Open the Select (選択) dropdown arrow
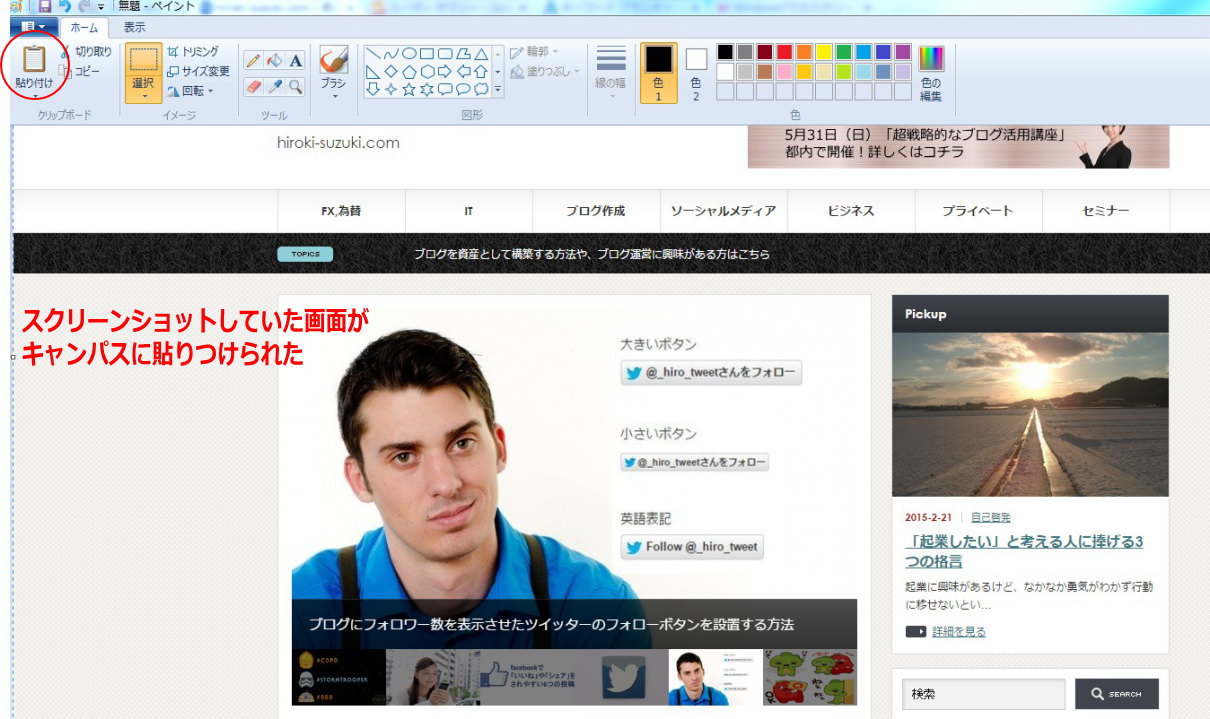This screenshot has height=719, width=1210. tap(143, 97)
